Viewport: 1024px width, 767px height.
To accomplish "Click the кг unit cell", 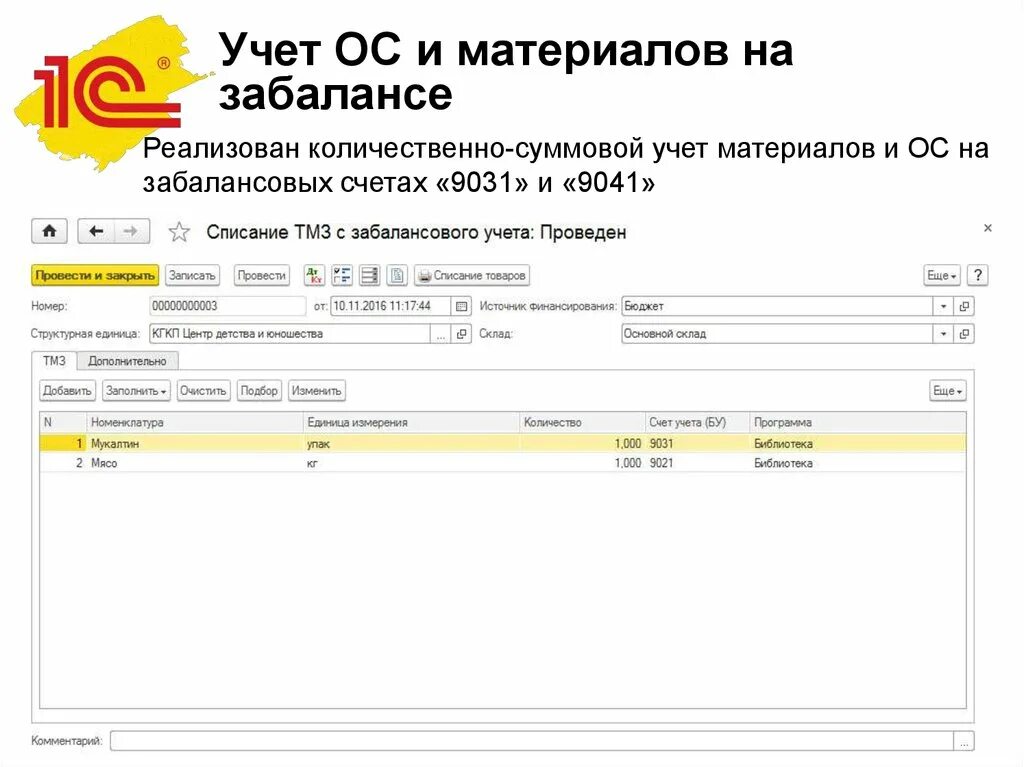I will point(411,463).
